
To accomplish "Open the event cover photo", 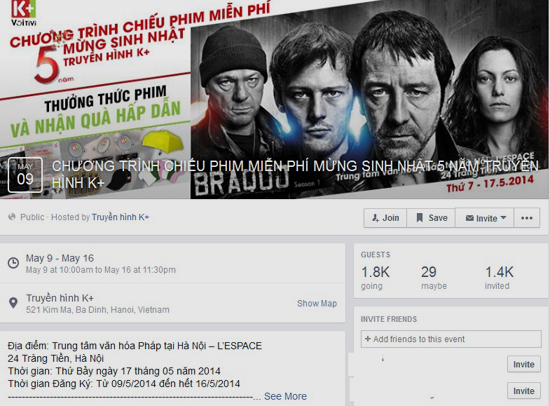I will pyautogui.click(x=275, y=99).
